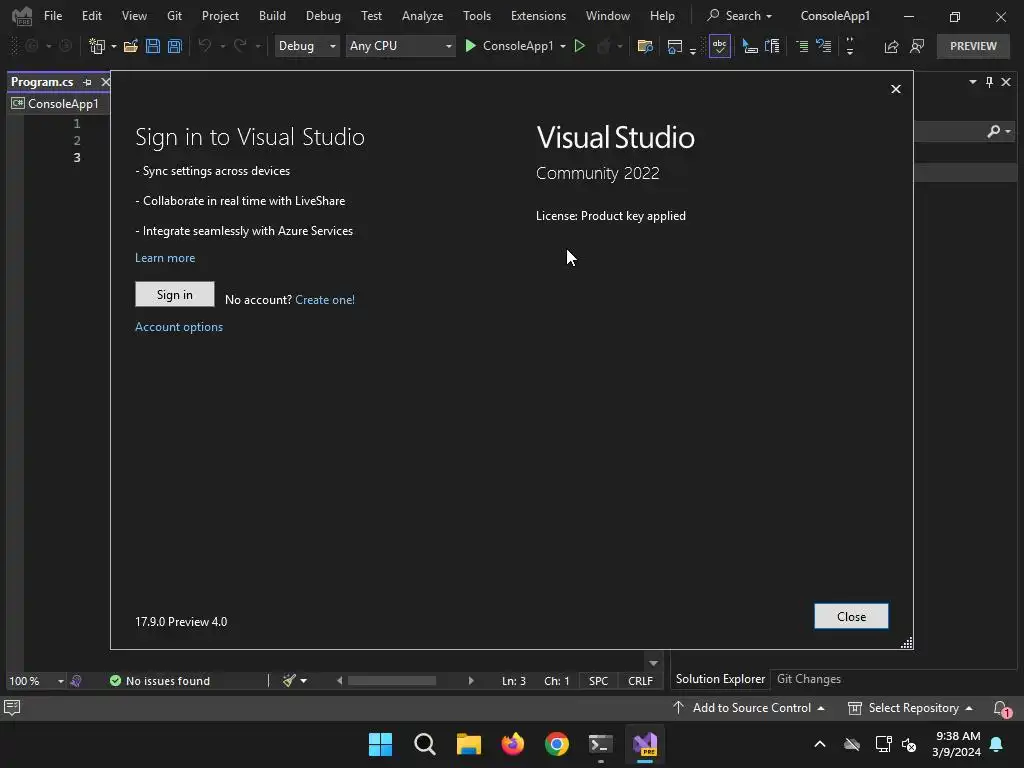
Task: Click the No issues found indicator
Action: tap(160, 681)
